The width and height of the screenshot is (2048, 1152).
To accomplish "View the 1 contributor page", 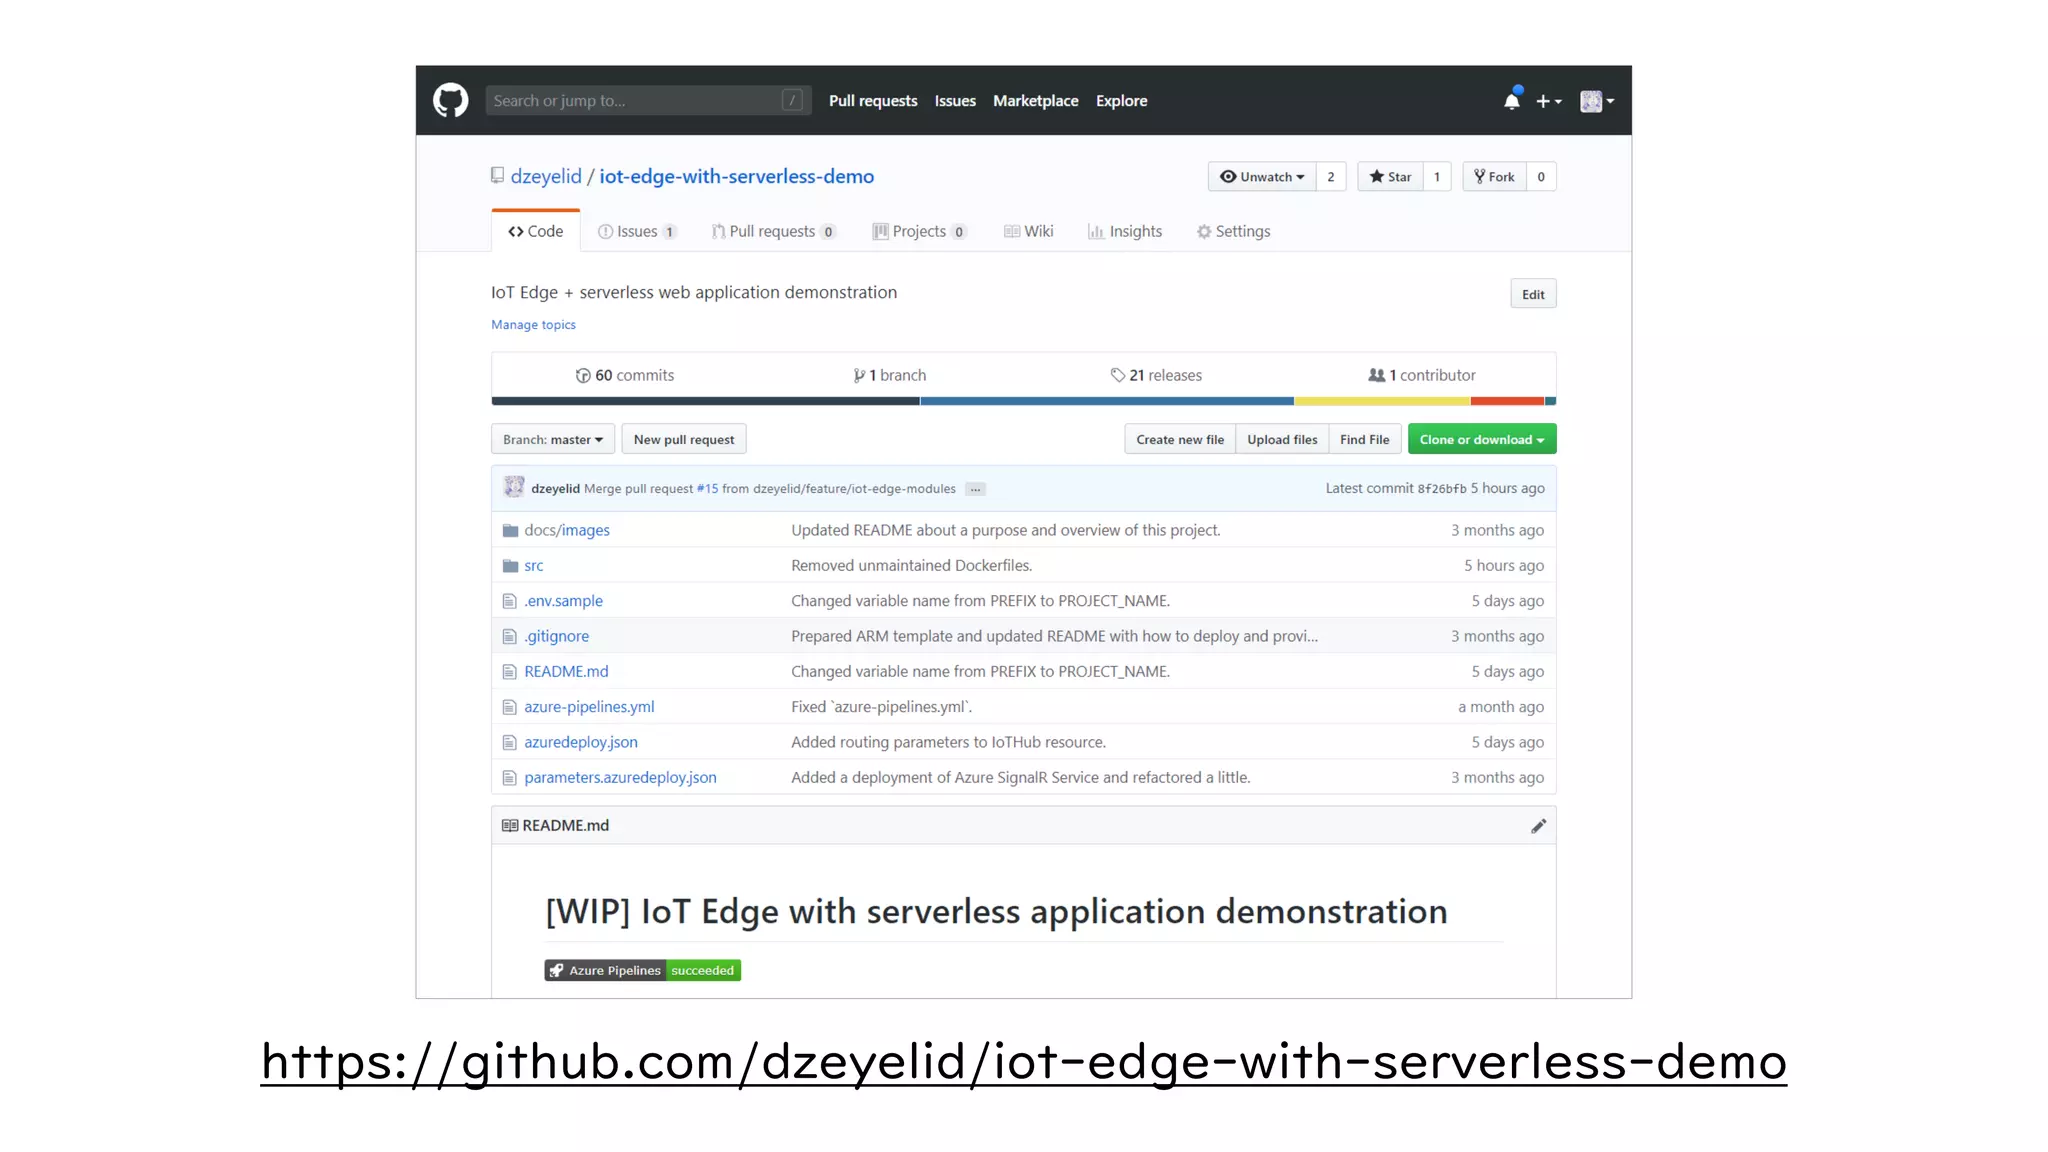I will pos(1422,375).
